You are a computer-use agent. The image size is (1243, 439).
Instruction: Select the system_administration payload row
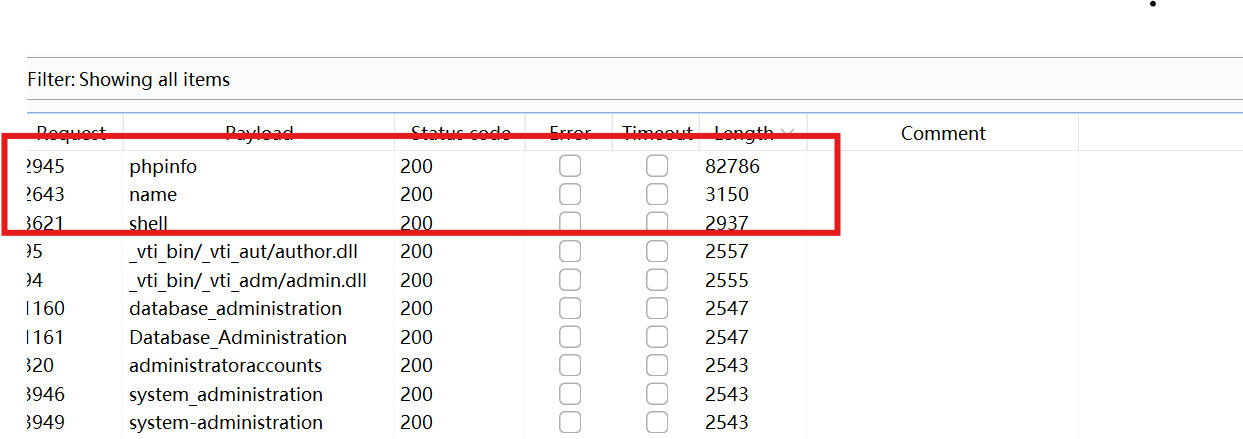click(x=225, y=395)
